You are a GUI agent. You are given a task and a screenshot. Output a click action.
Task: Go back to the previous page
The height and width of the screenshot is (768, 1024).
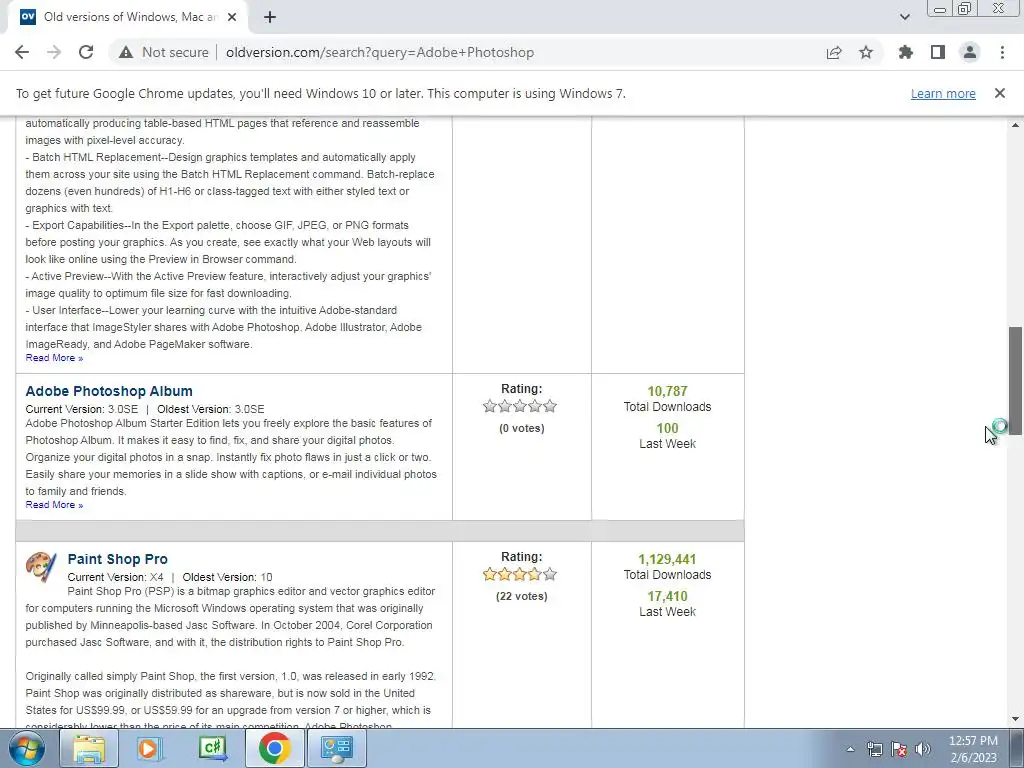point(22,52)
